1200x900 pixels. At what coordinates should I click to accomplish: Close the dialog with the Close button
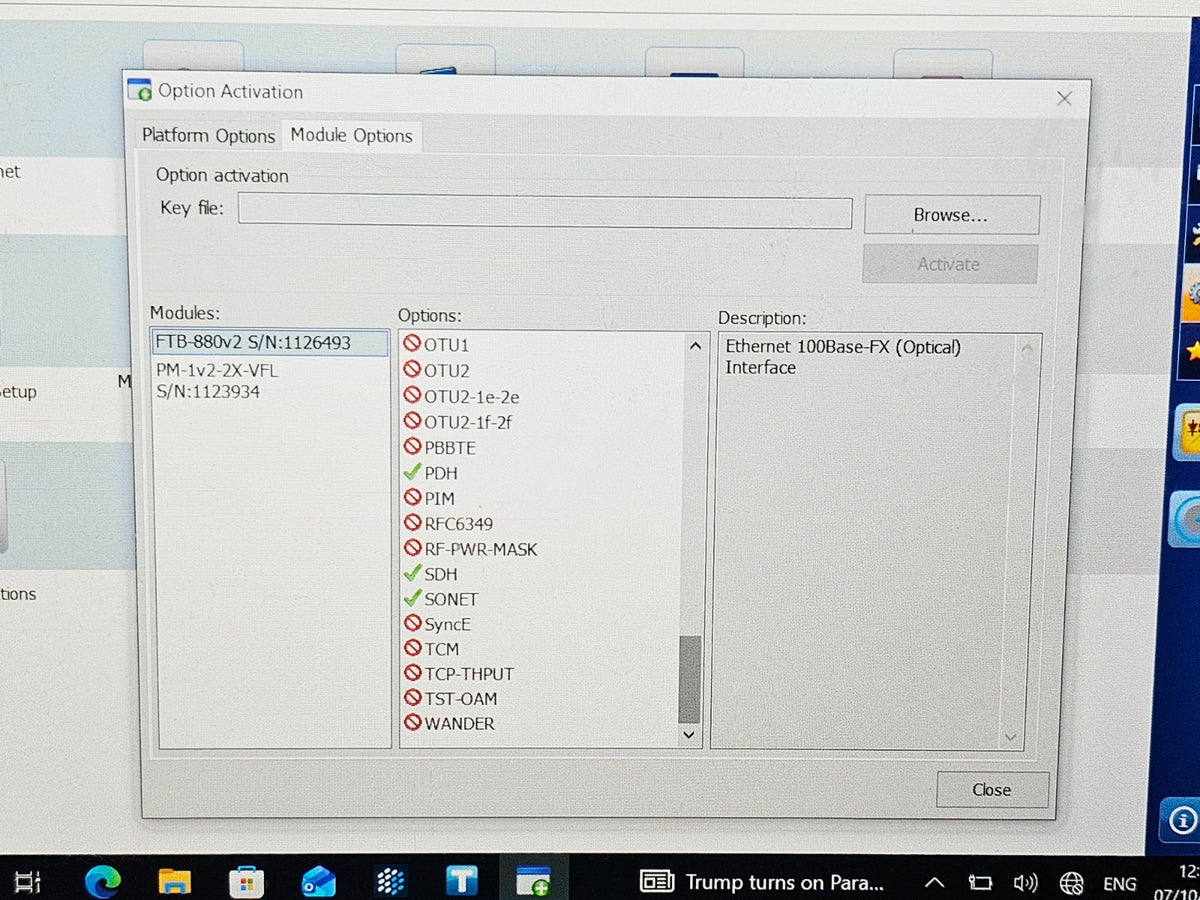[992, 790]
